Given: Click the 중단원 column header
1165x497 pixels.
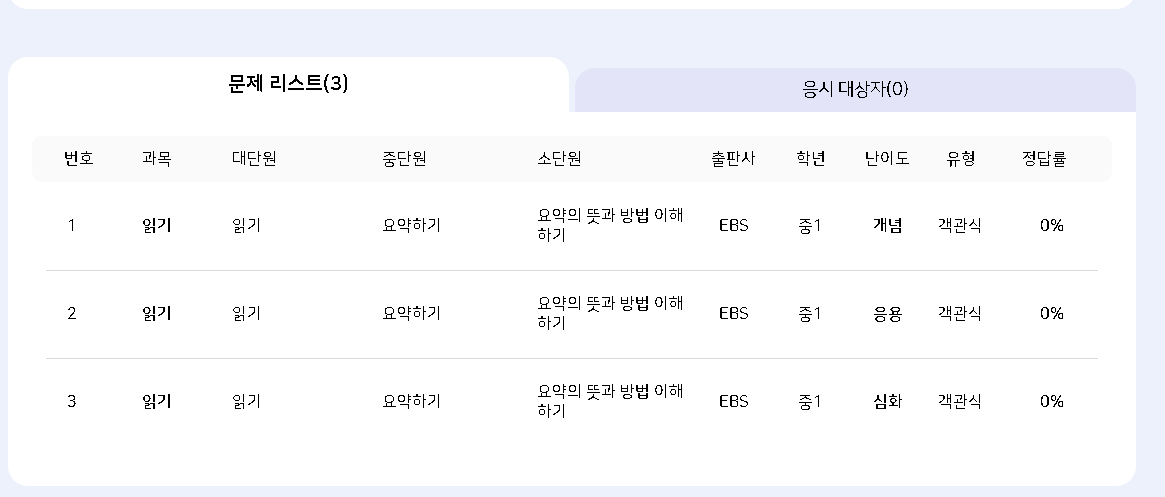Looking at the screenshot, I should point(404,158).
